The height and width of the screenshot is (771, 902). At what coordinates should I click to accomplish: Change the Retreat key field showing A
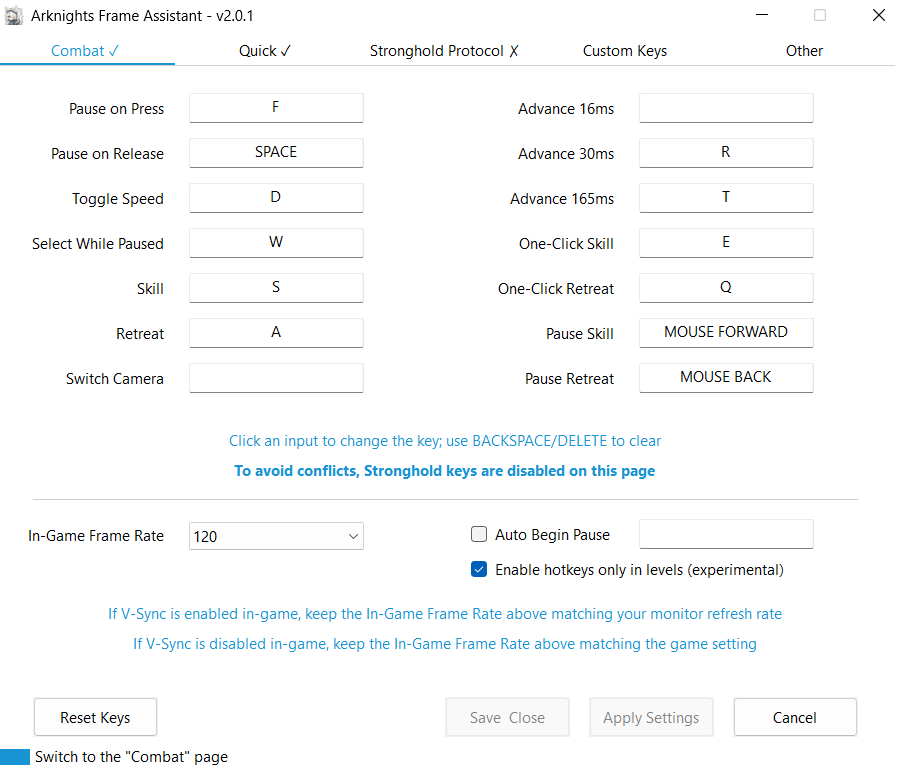pyautogui.click(x=276, y=333)
